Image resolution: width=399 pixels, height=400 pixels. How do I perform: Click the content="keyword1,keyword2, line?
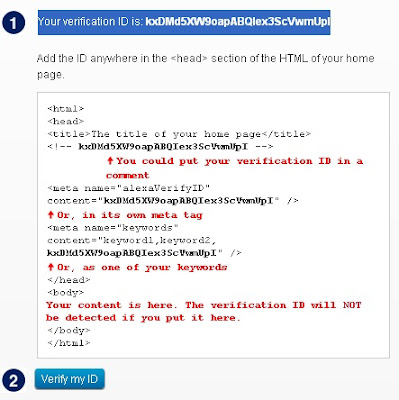point(132,241)
